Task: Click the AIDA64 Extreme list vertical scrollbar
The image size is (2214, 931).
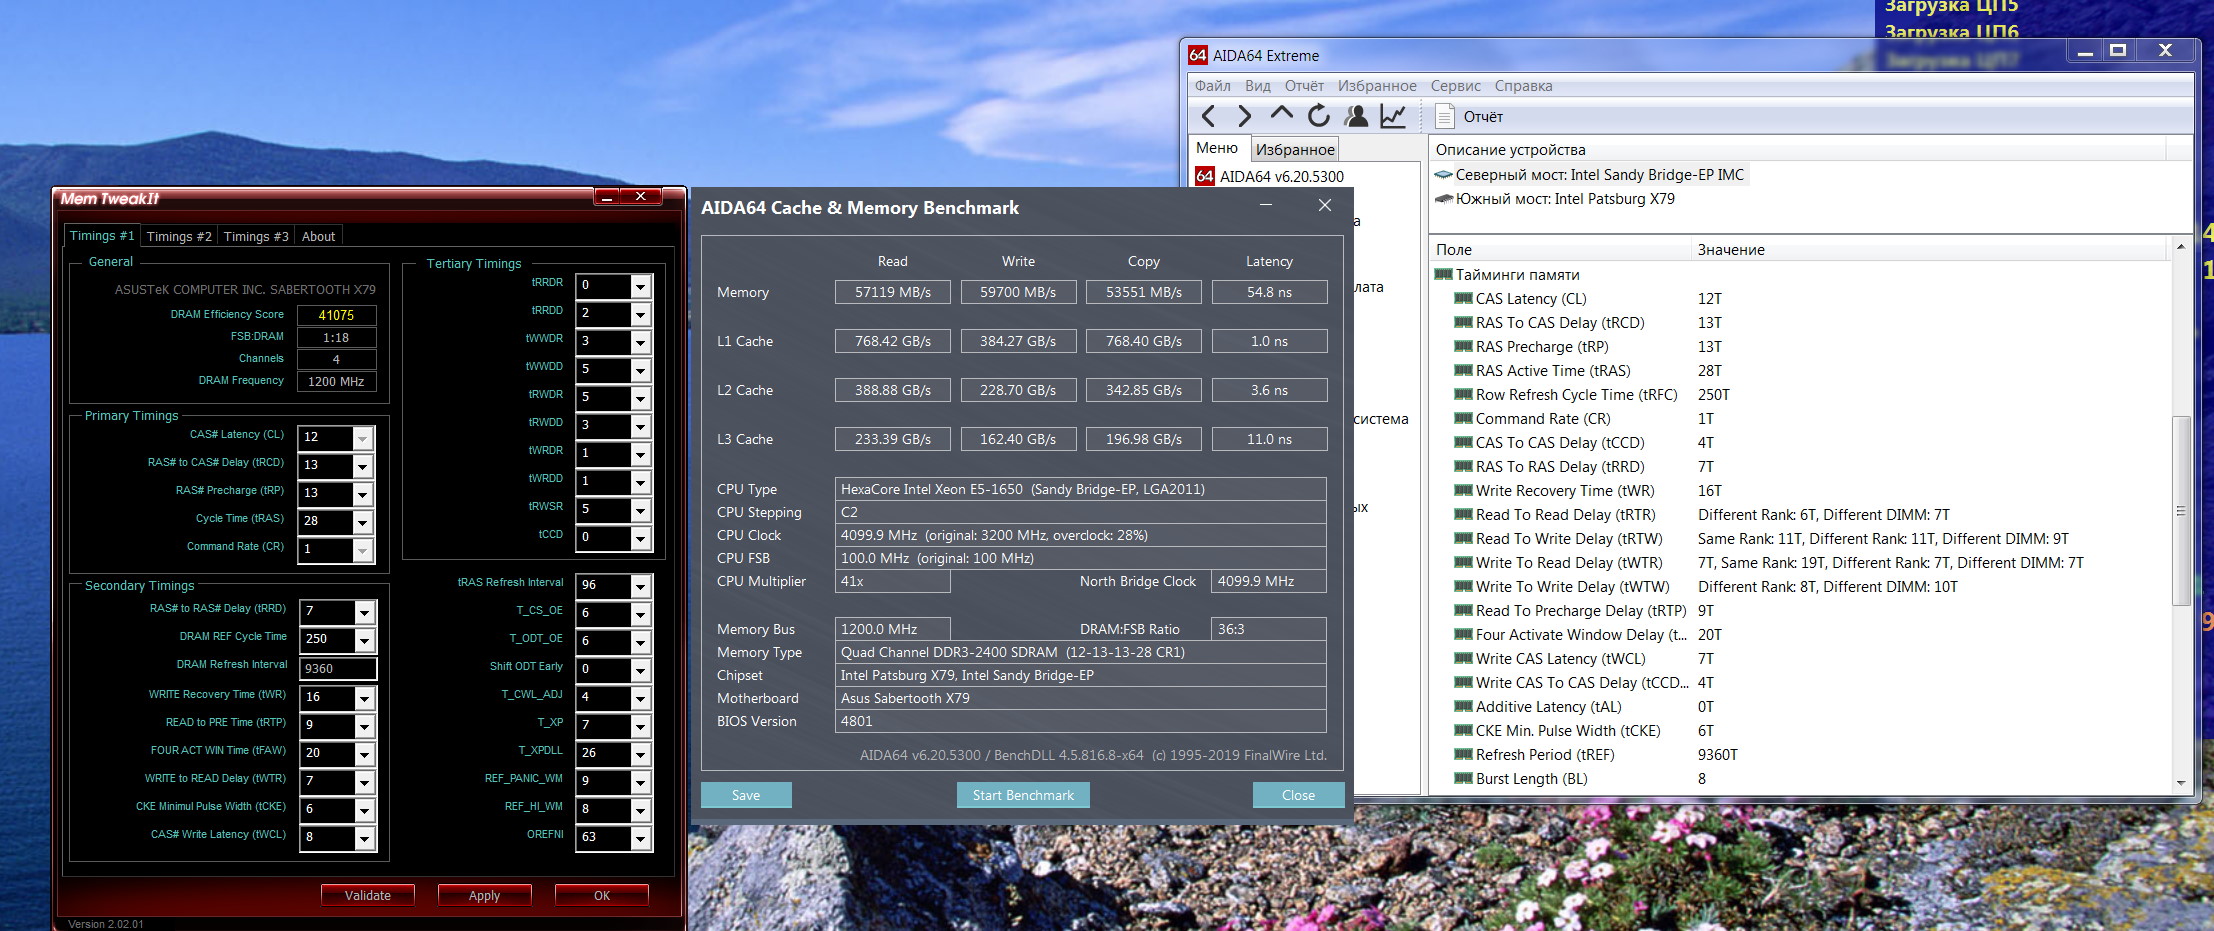Action: 2181,515
